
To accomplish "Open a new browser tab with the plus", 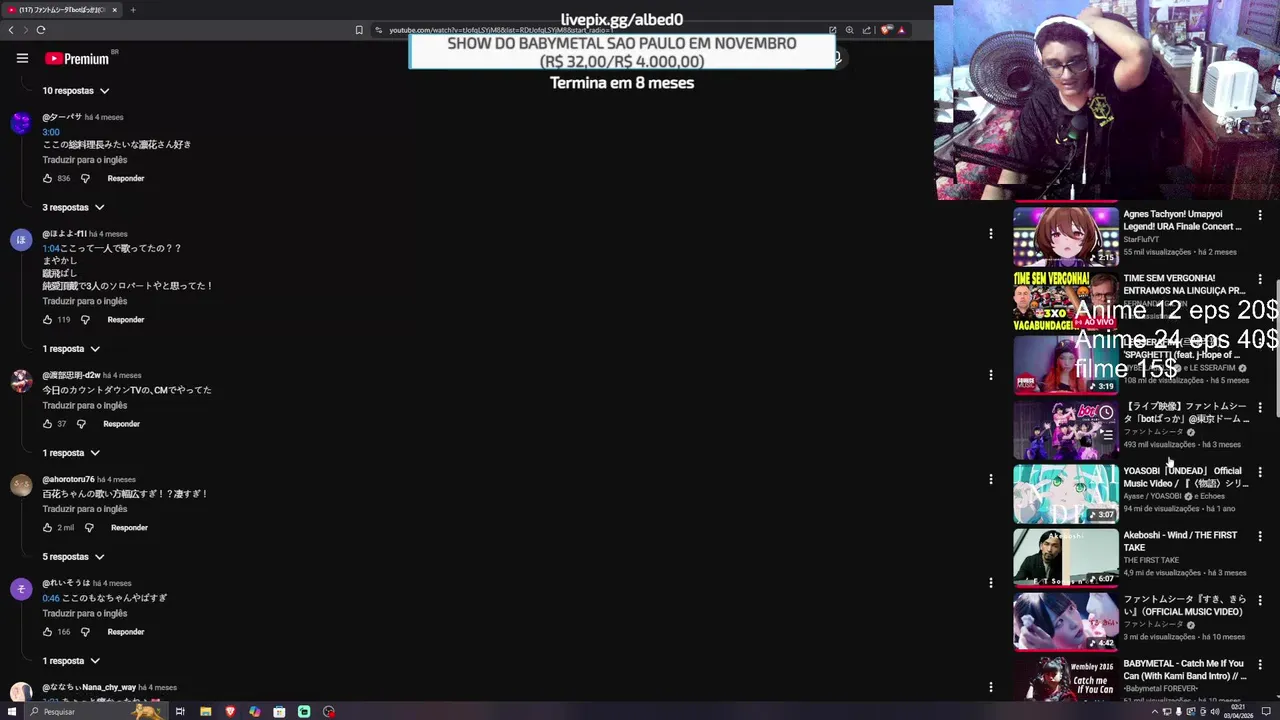I will pos(133,10).
